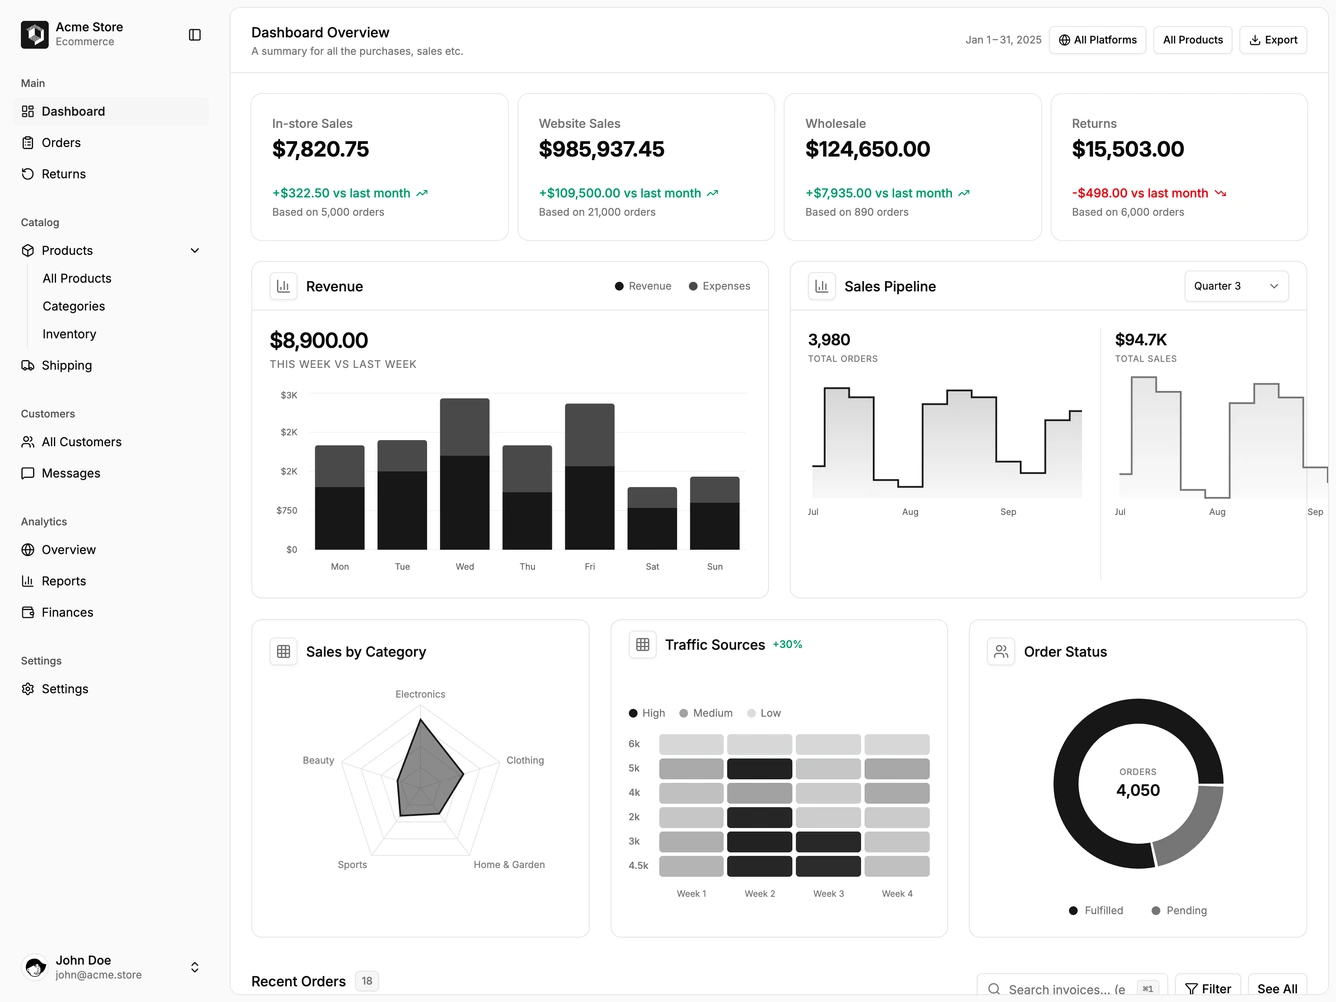Click the bar chart icon beside Revenue
This screenshot has width=1336, height=1002.
point(283,286)
